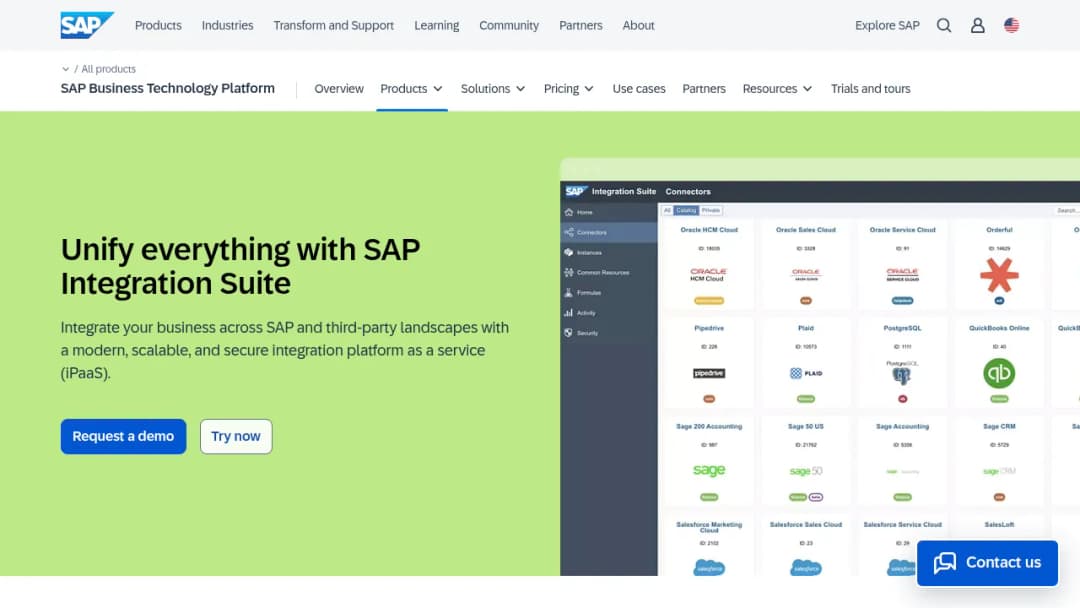Select the Private filter tab in Connectors
This screenshot has width=1080, height=608.
coord(711,211)
